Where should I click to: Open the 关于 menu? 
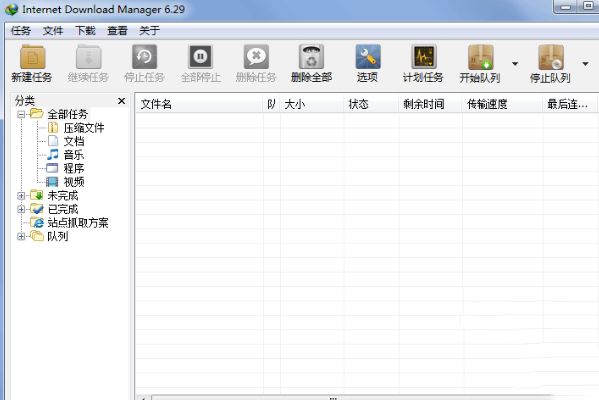(x=149, y=31)
